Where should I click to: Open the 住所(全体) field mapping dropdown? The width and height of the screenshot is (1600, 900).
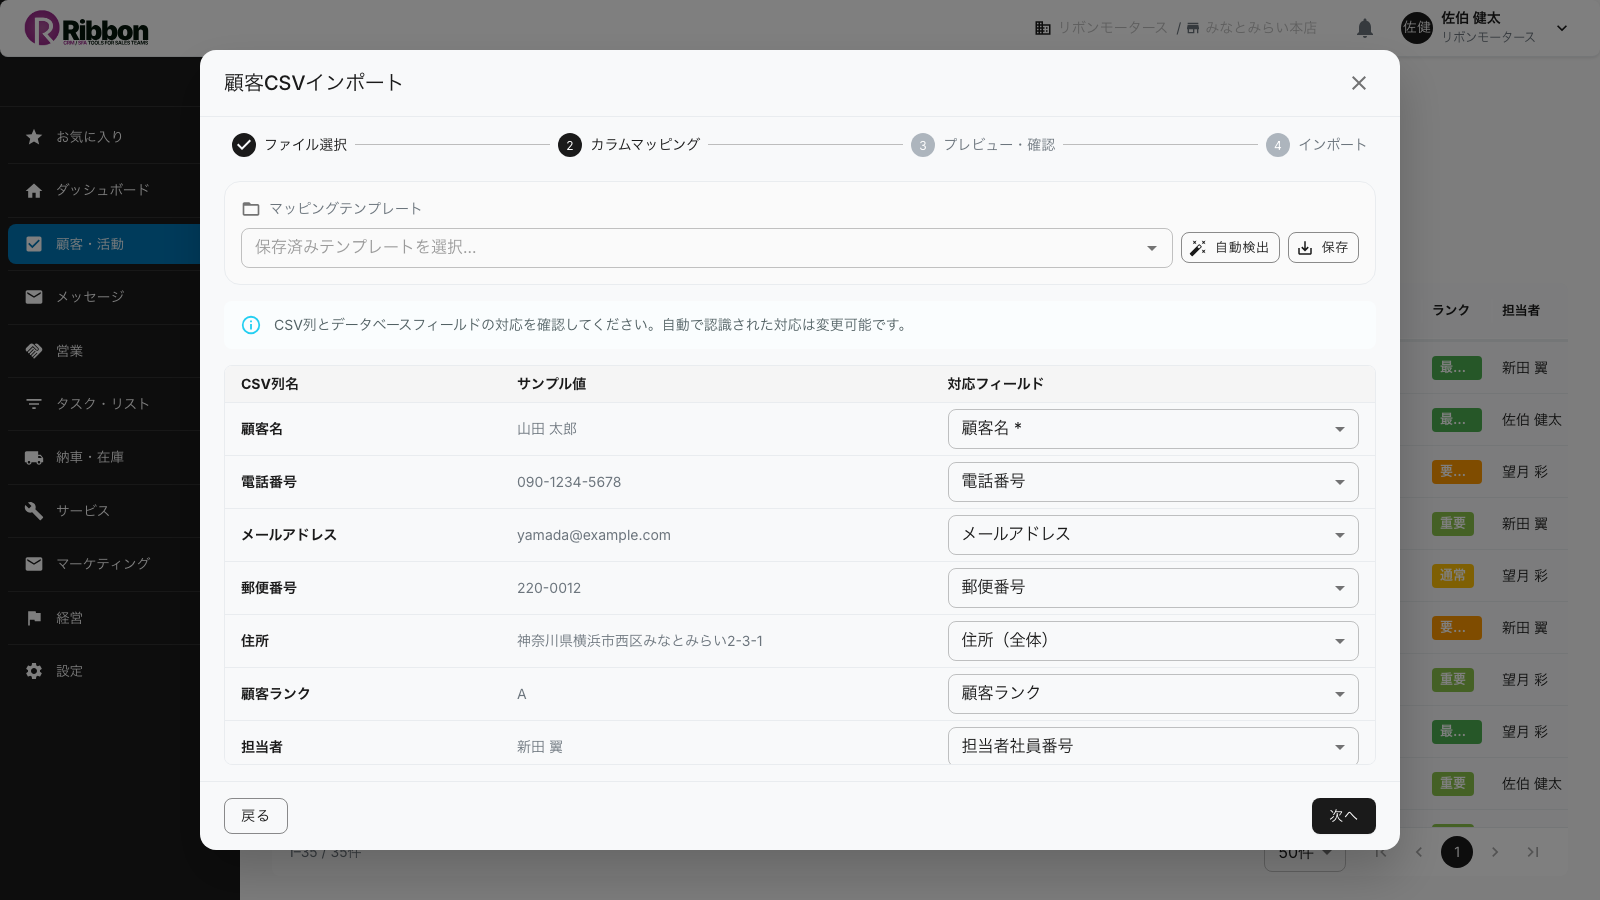pos(1153,641)
